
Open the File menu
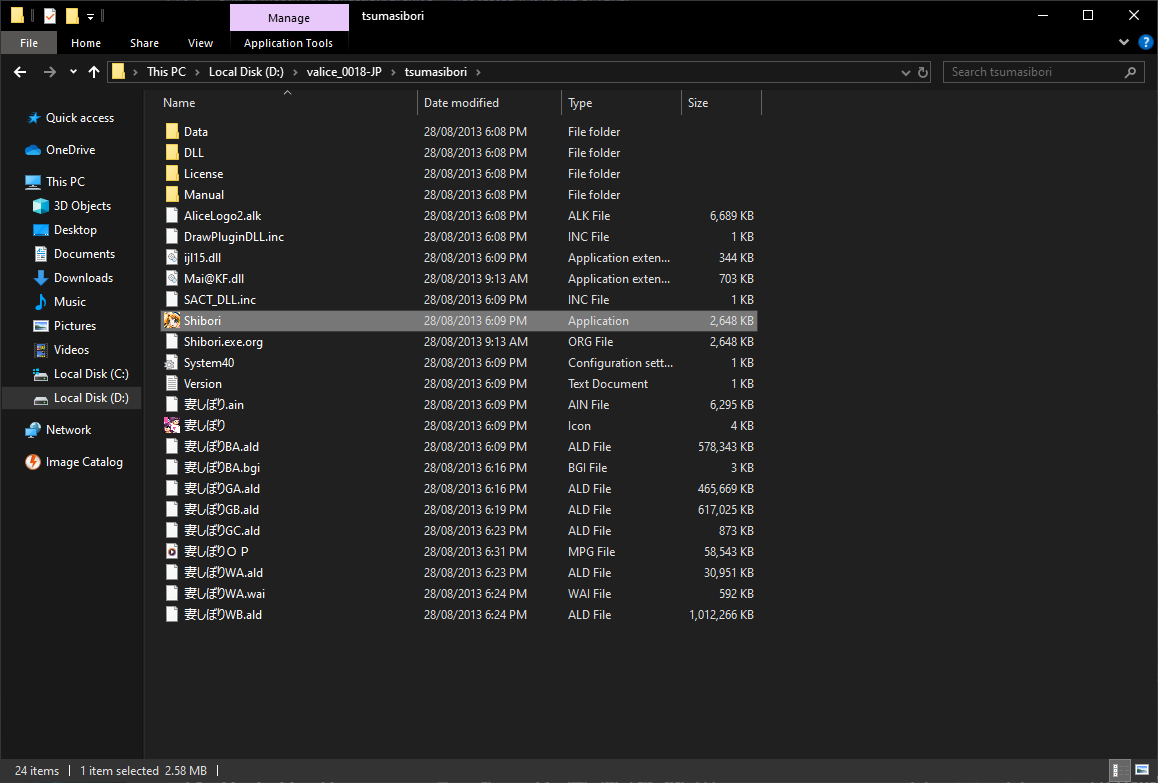pyautogui.click(x=29, y=43)
